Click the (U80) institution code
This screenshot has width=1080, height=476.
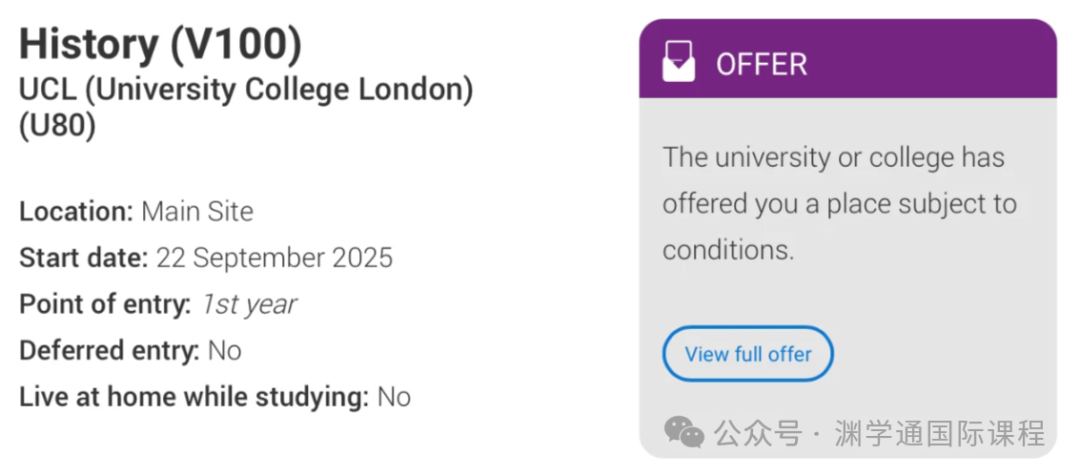(x=57, y=127)
